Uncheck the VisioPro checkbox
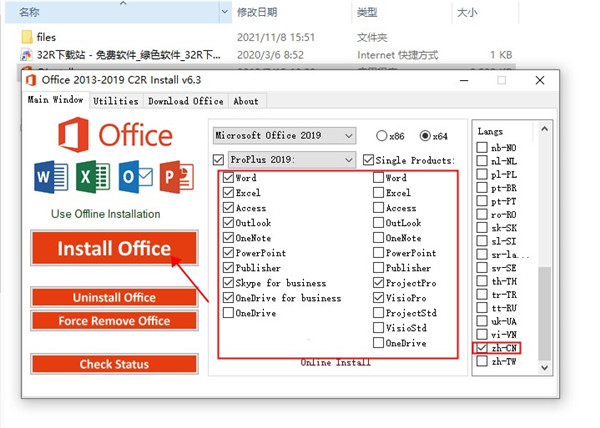 [378, 298]
